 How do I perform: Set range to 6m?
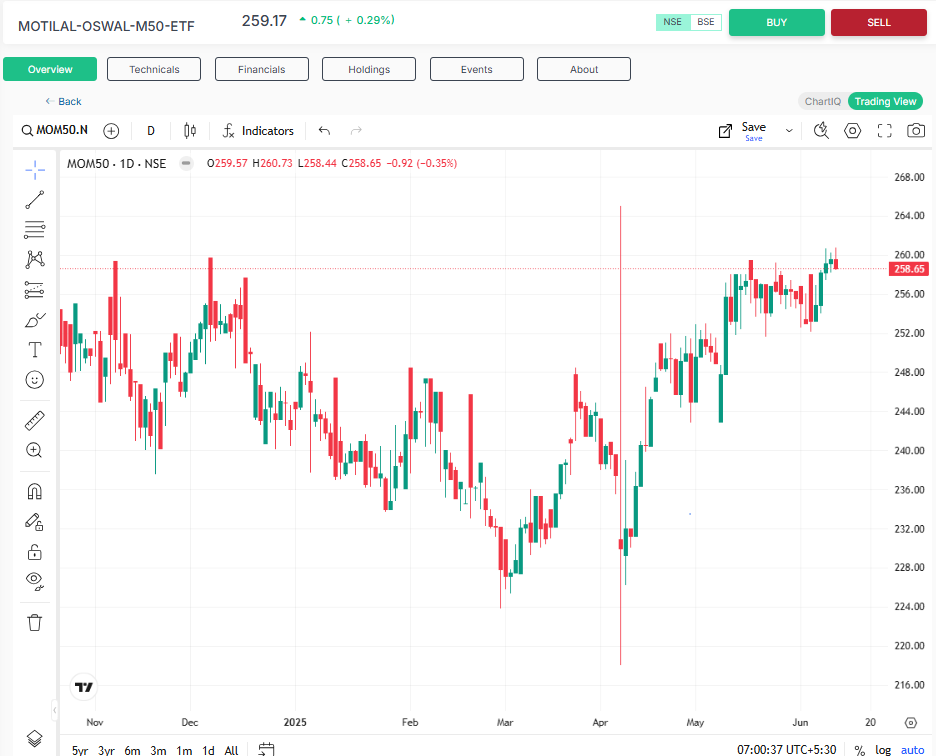133,750
